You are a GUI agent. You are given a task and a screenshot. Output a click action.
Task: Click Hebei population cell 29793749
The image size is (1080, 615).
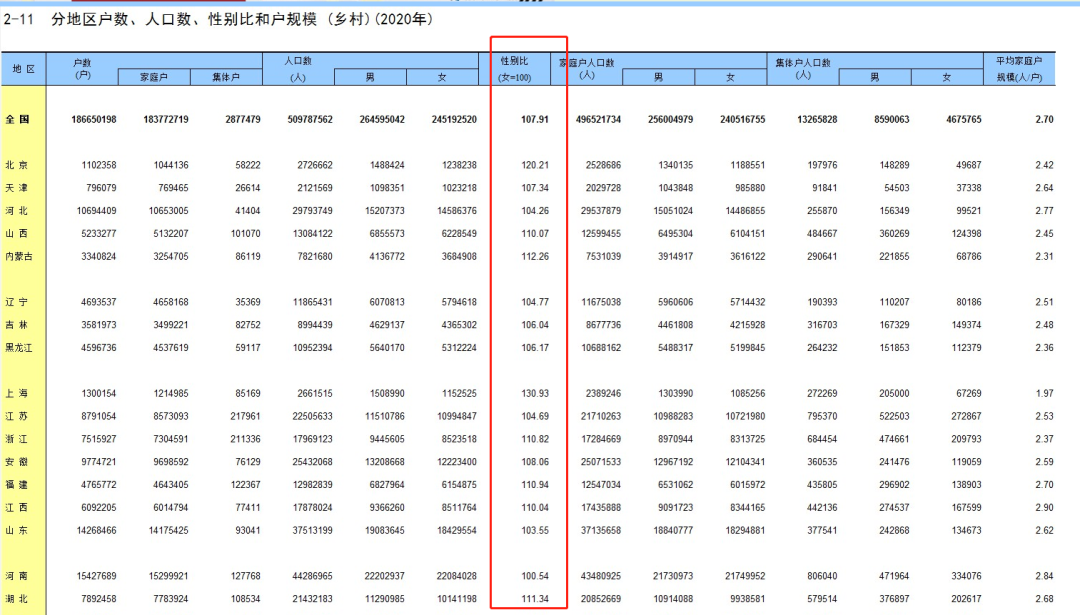coord(313,211)
